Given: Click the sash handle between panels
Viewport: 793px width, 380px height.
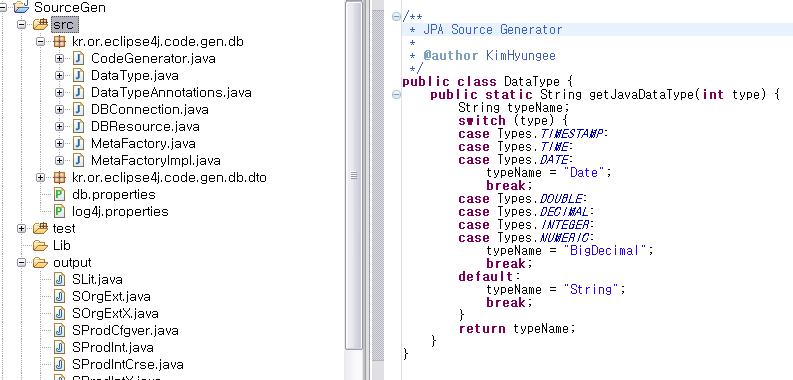Looking at the screenshot, I should point(367,190).
